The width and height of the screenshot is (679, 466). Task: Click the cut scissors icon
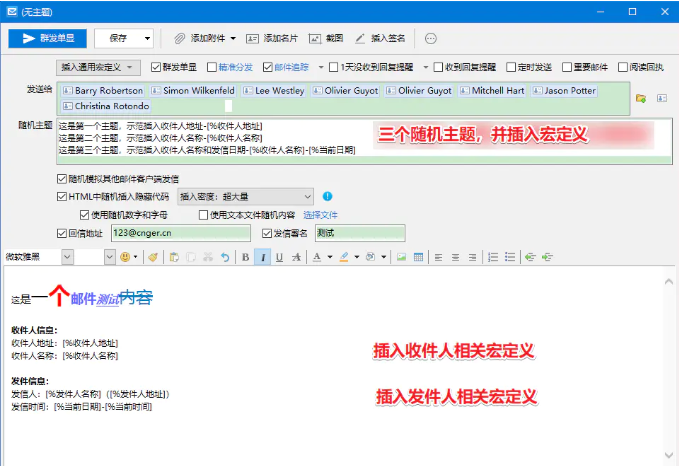click(208, 257)
